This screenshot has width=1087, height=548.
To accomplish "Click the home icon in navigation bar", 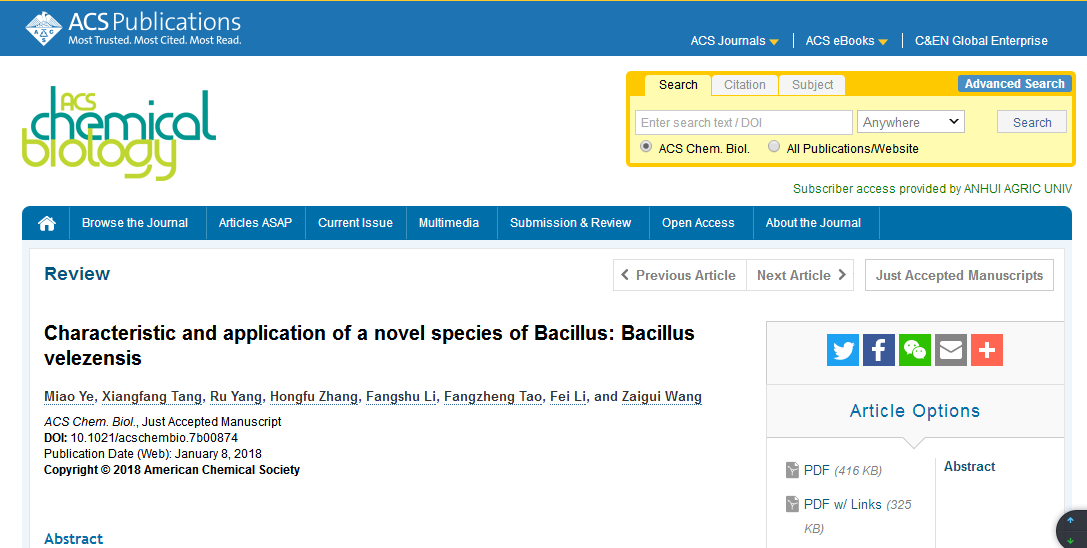I will tap(46, 223).
